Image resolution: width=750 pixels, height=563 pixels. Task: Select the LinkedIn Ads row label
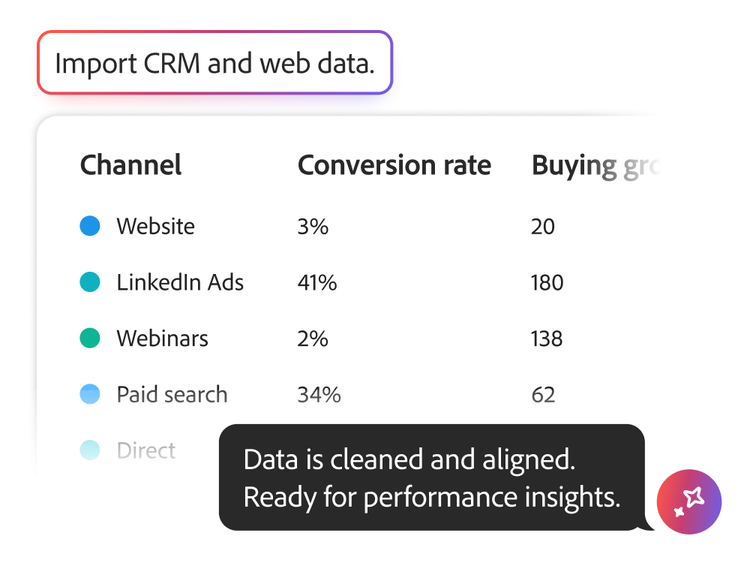(x=180, y=283)
